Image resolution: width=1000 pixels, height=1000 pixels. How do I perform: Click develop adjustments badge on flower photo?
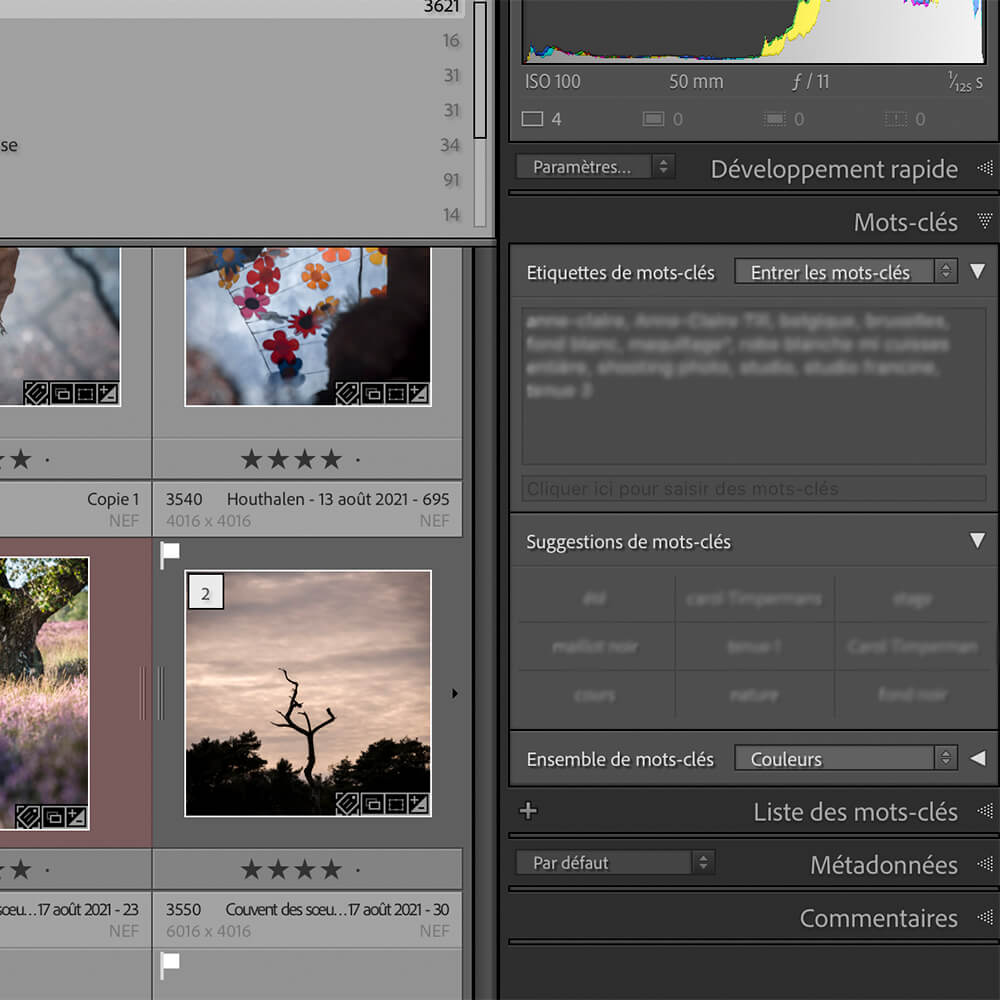coord(418,393)
